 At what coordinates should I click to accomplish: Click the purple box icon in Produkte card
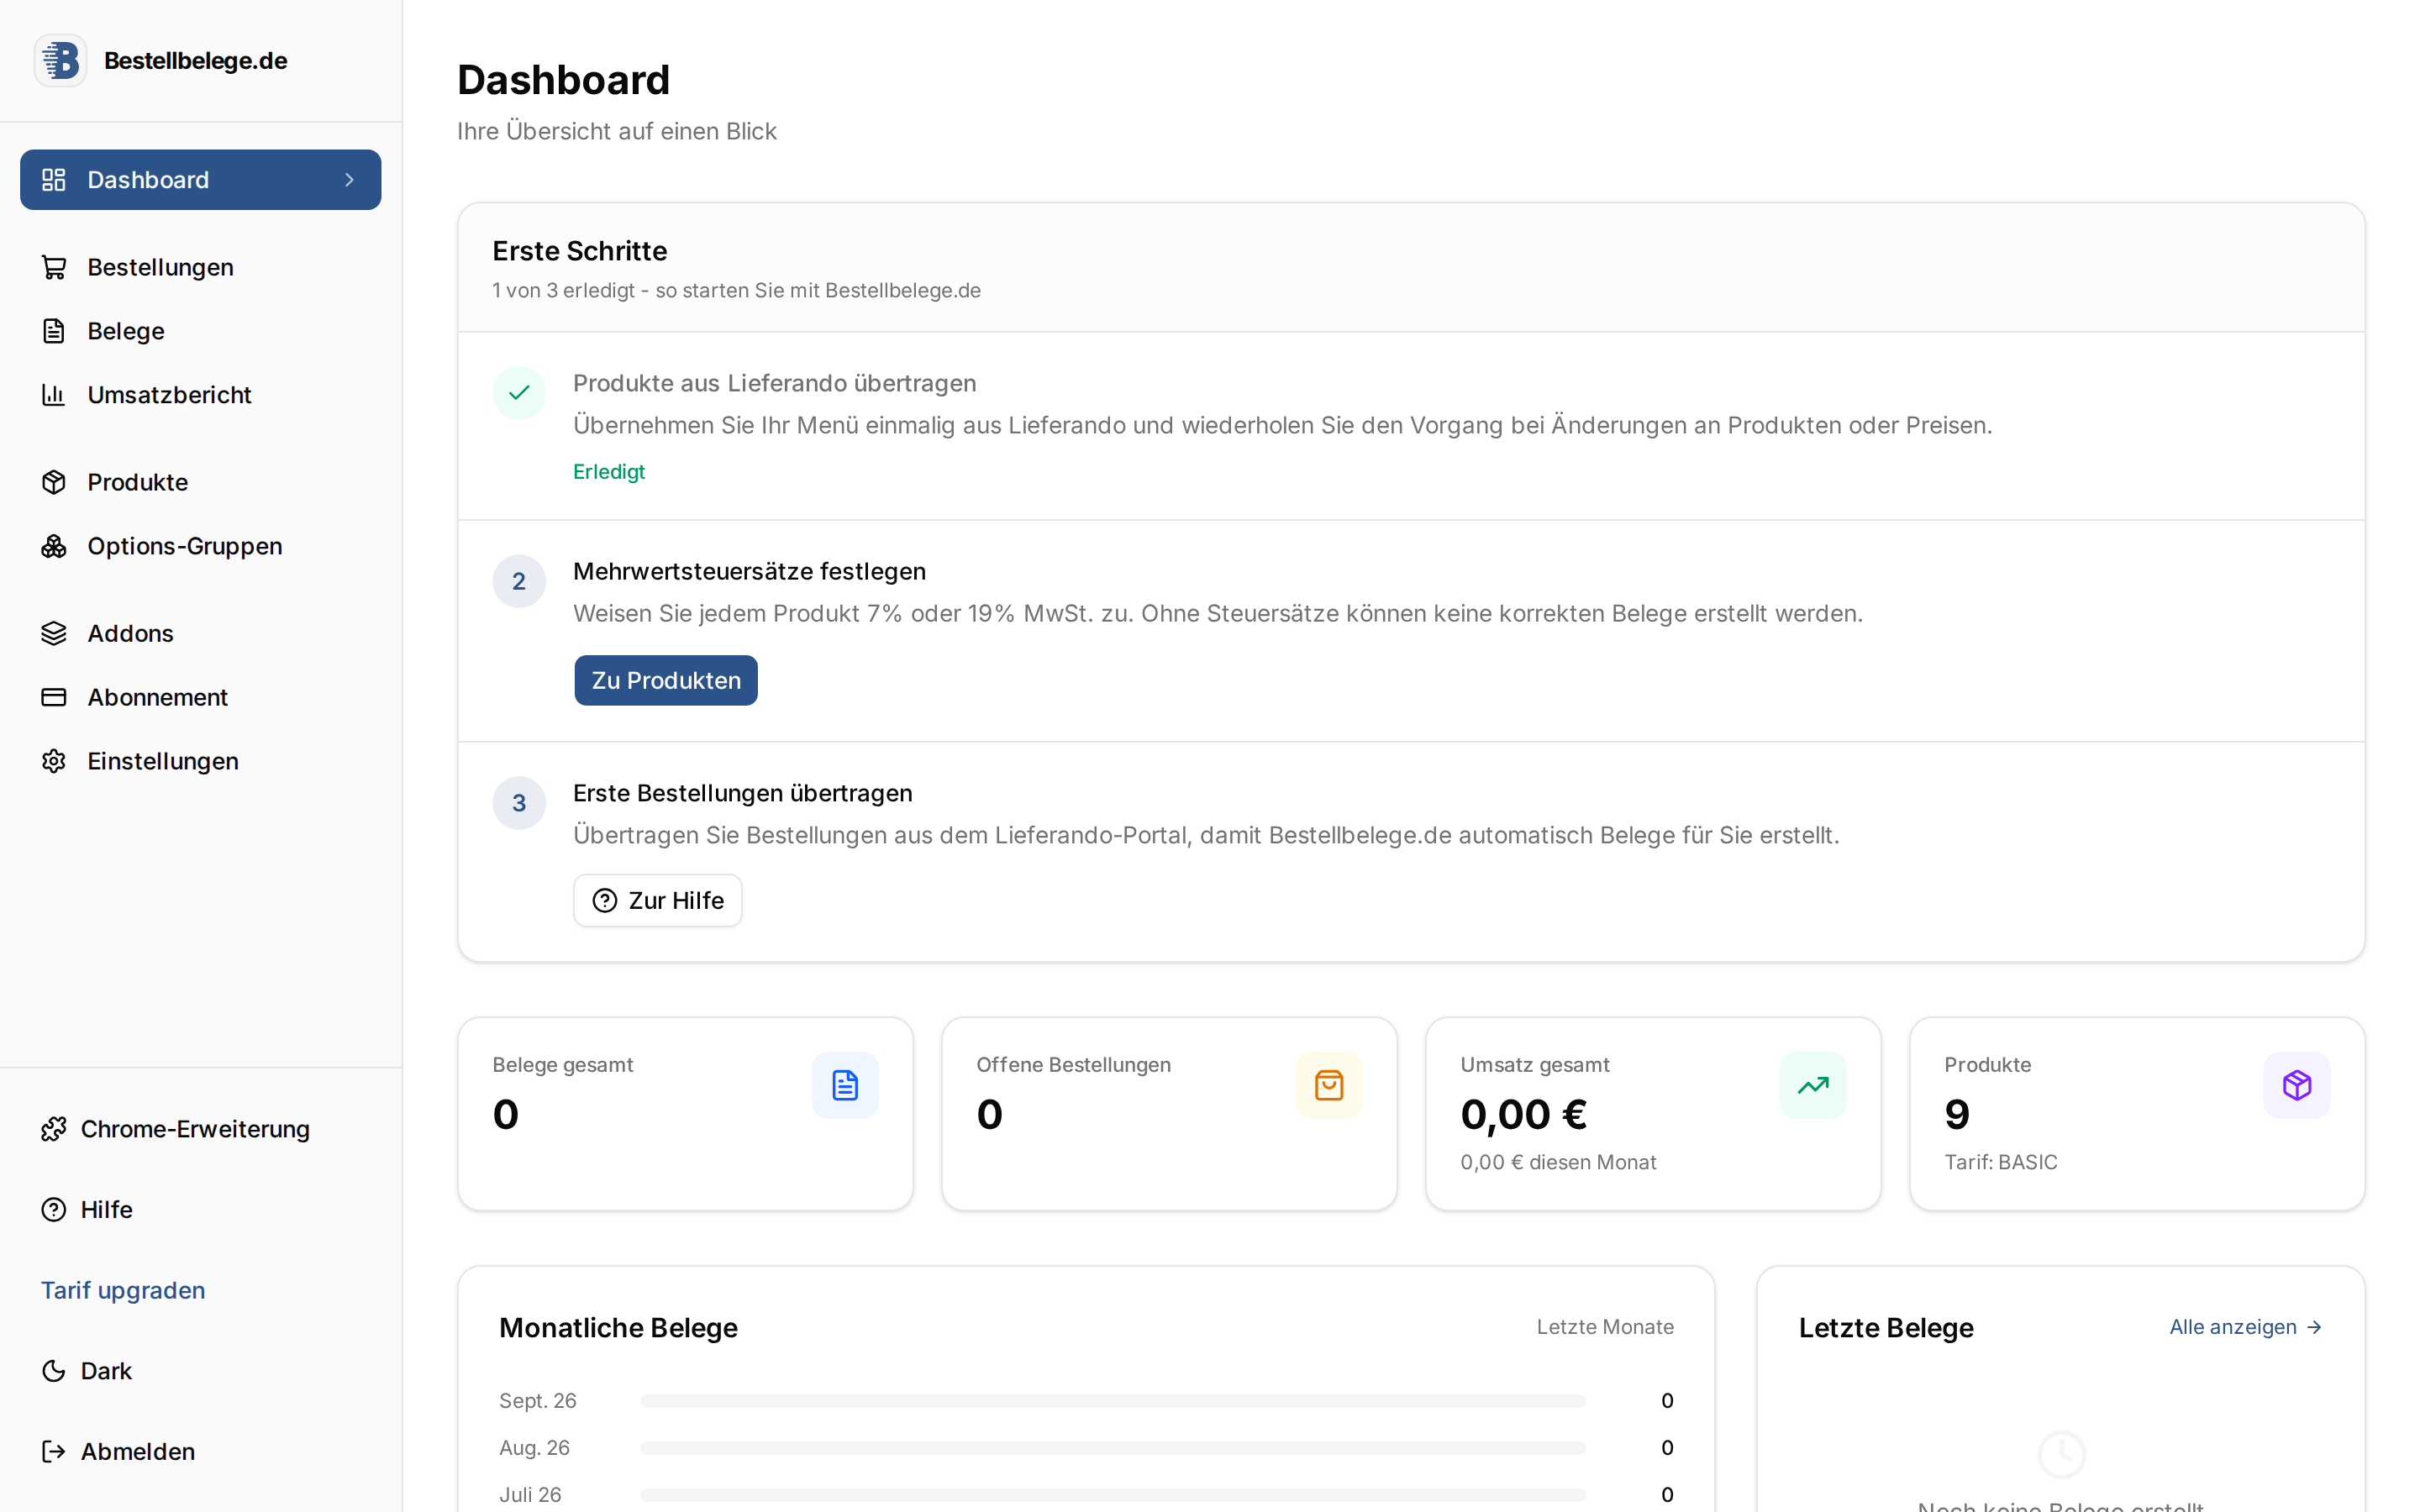pos(2297,1085)
